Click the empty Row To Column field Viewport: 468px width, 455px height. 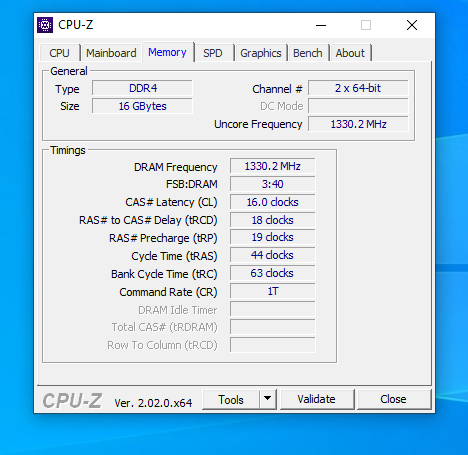pyautogui.click(x=273, y=345)
